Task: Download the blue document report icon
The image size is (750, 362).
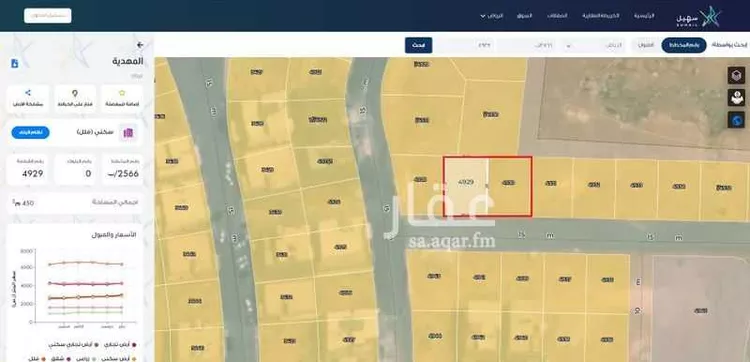Action: tap(14, 63)
